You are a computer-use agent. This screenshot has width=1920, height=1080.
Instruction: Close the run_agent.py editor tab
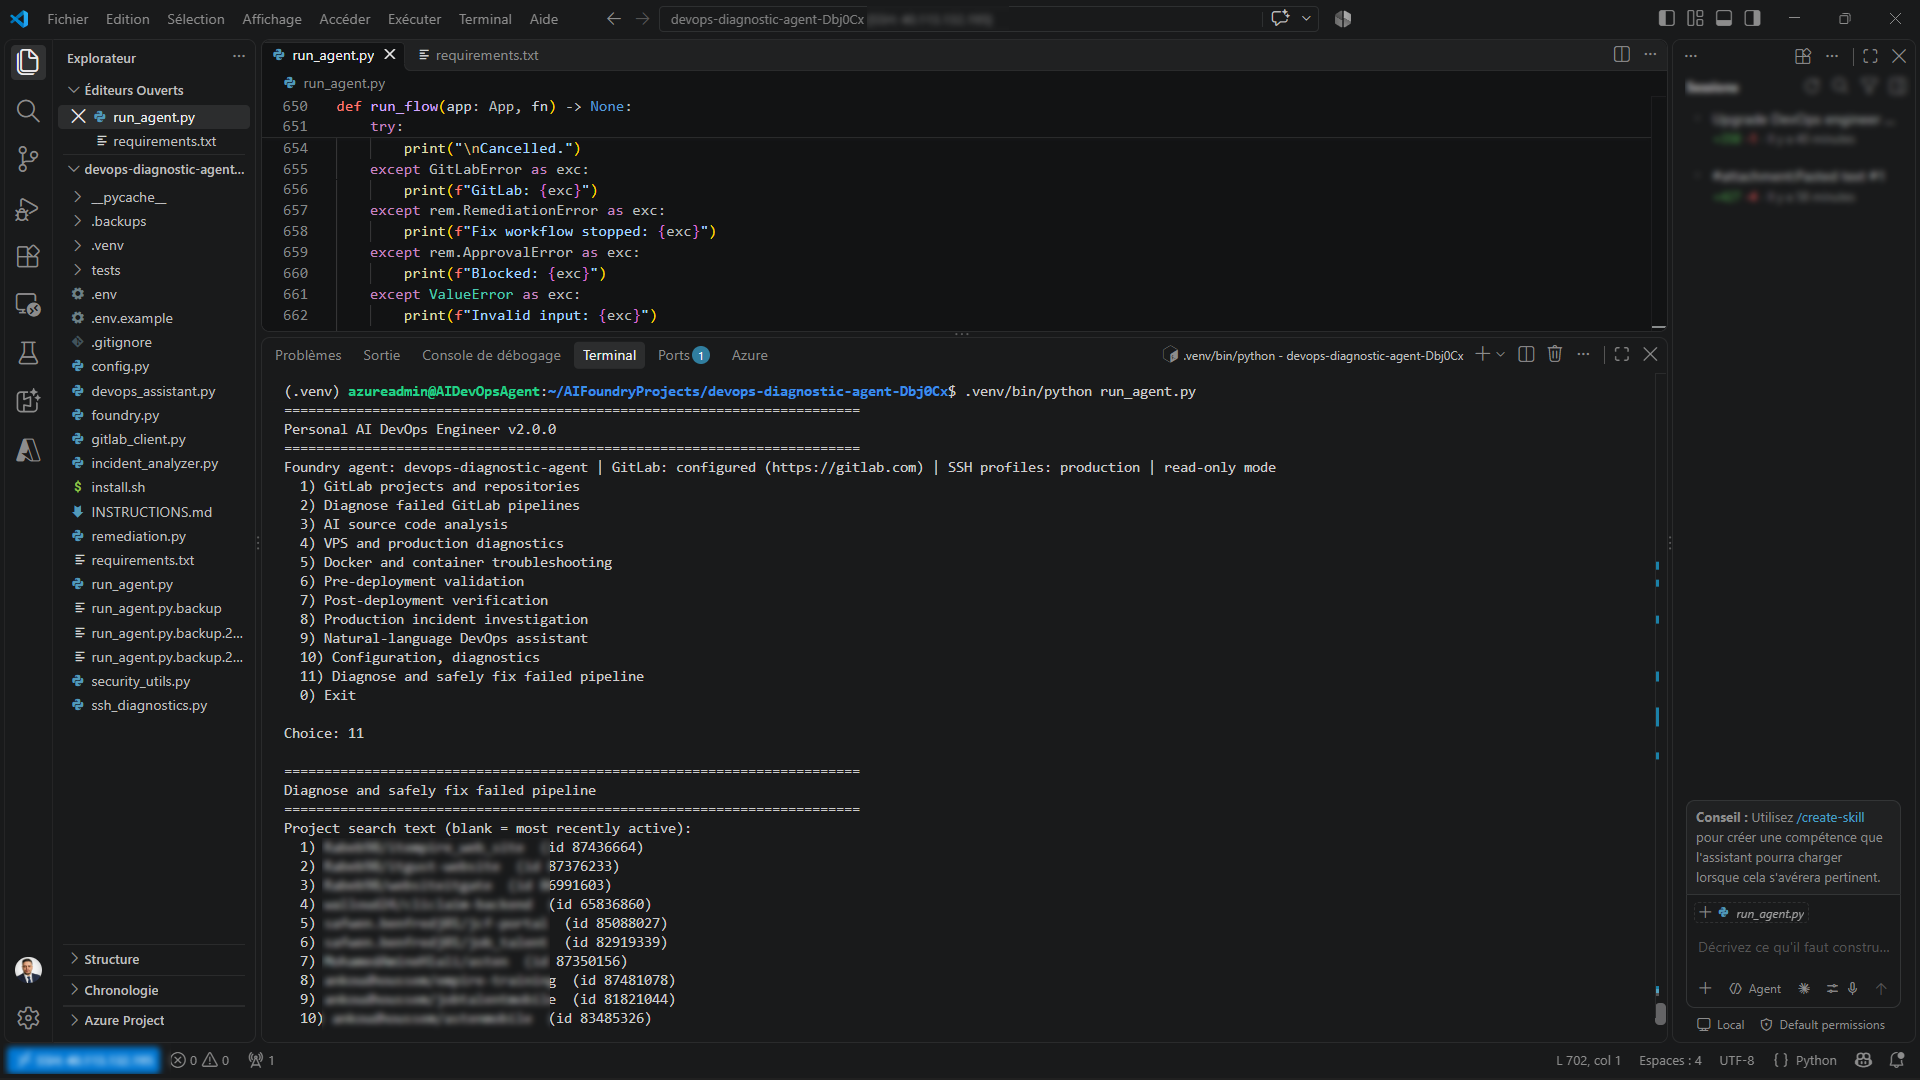[390, 55]
